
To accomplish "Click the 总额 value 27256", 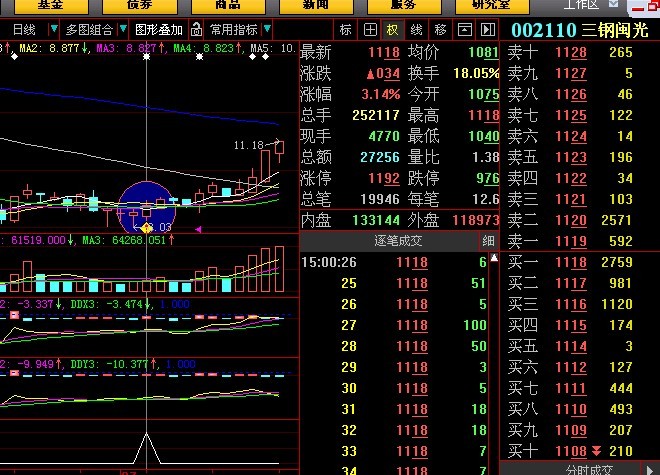I will tap(380, 157).
